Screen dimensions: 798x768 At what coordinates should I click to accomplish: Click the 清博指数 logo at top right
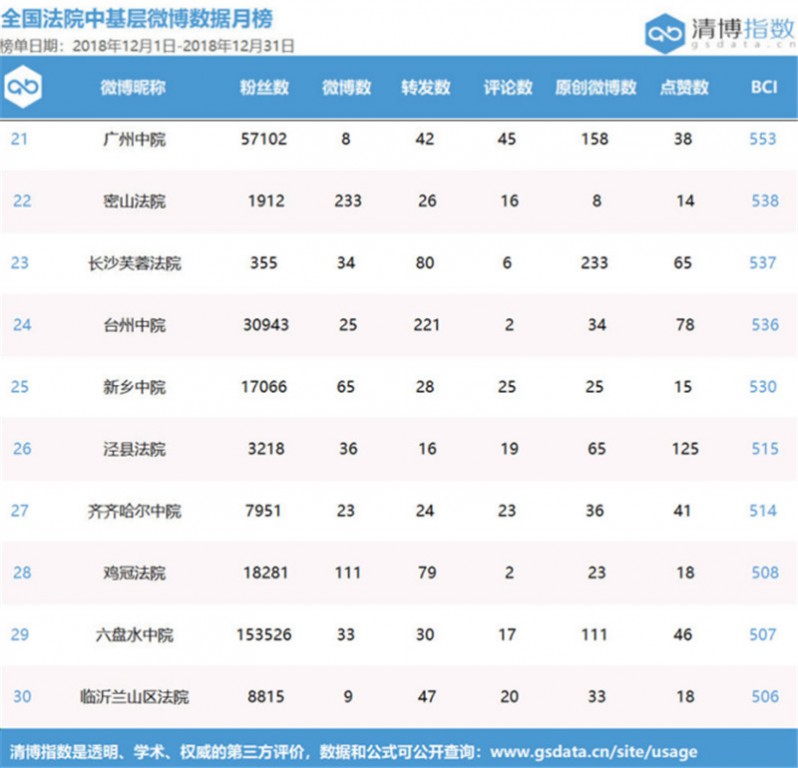pyautogui.click(x=720, y=33)
